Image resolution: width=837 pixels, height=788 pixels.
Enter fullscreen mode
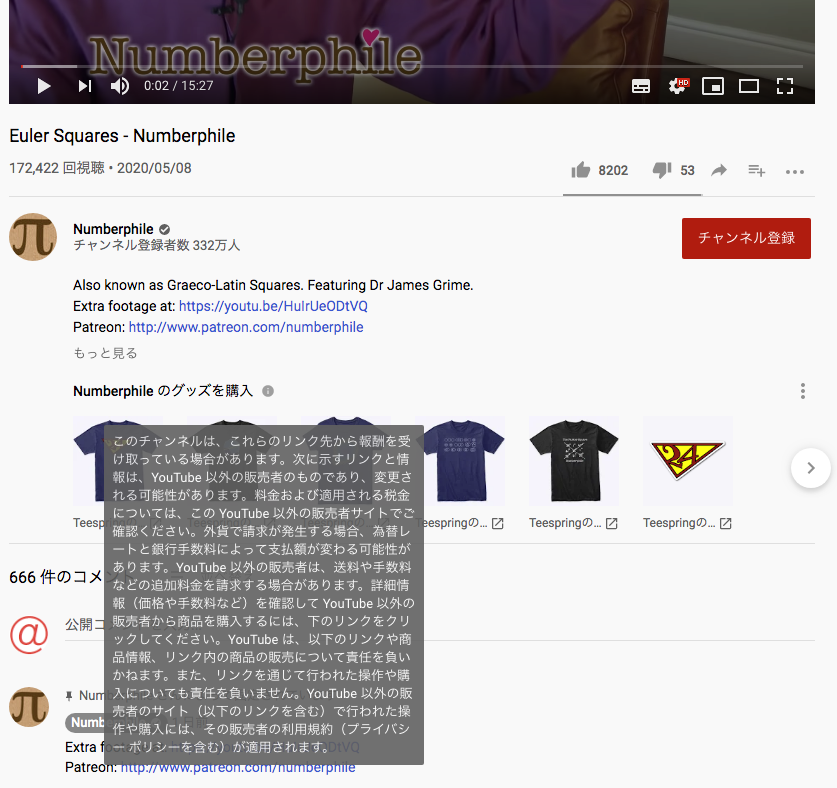[x=785, y=86]
